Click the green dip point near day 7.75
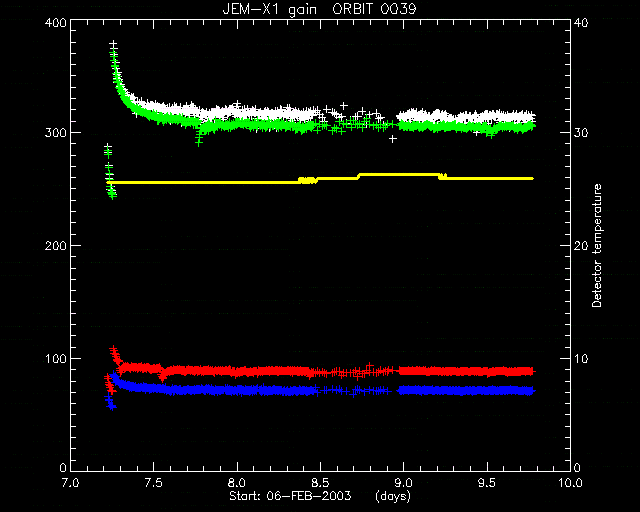640x512 pixels. (199, 142)
